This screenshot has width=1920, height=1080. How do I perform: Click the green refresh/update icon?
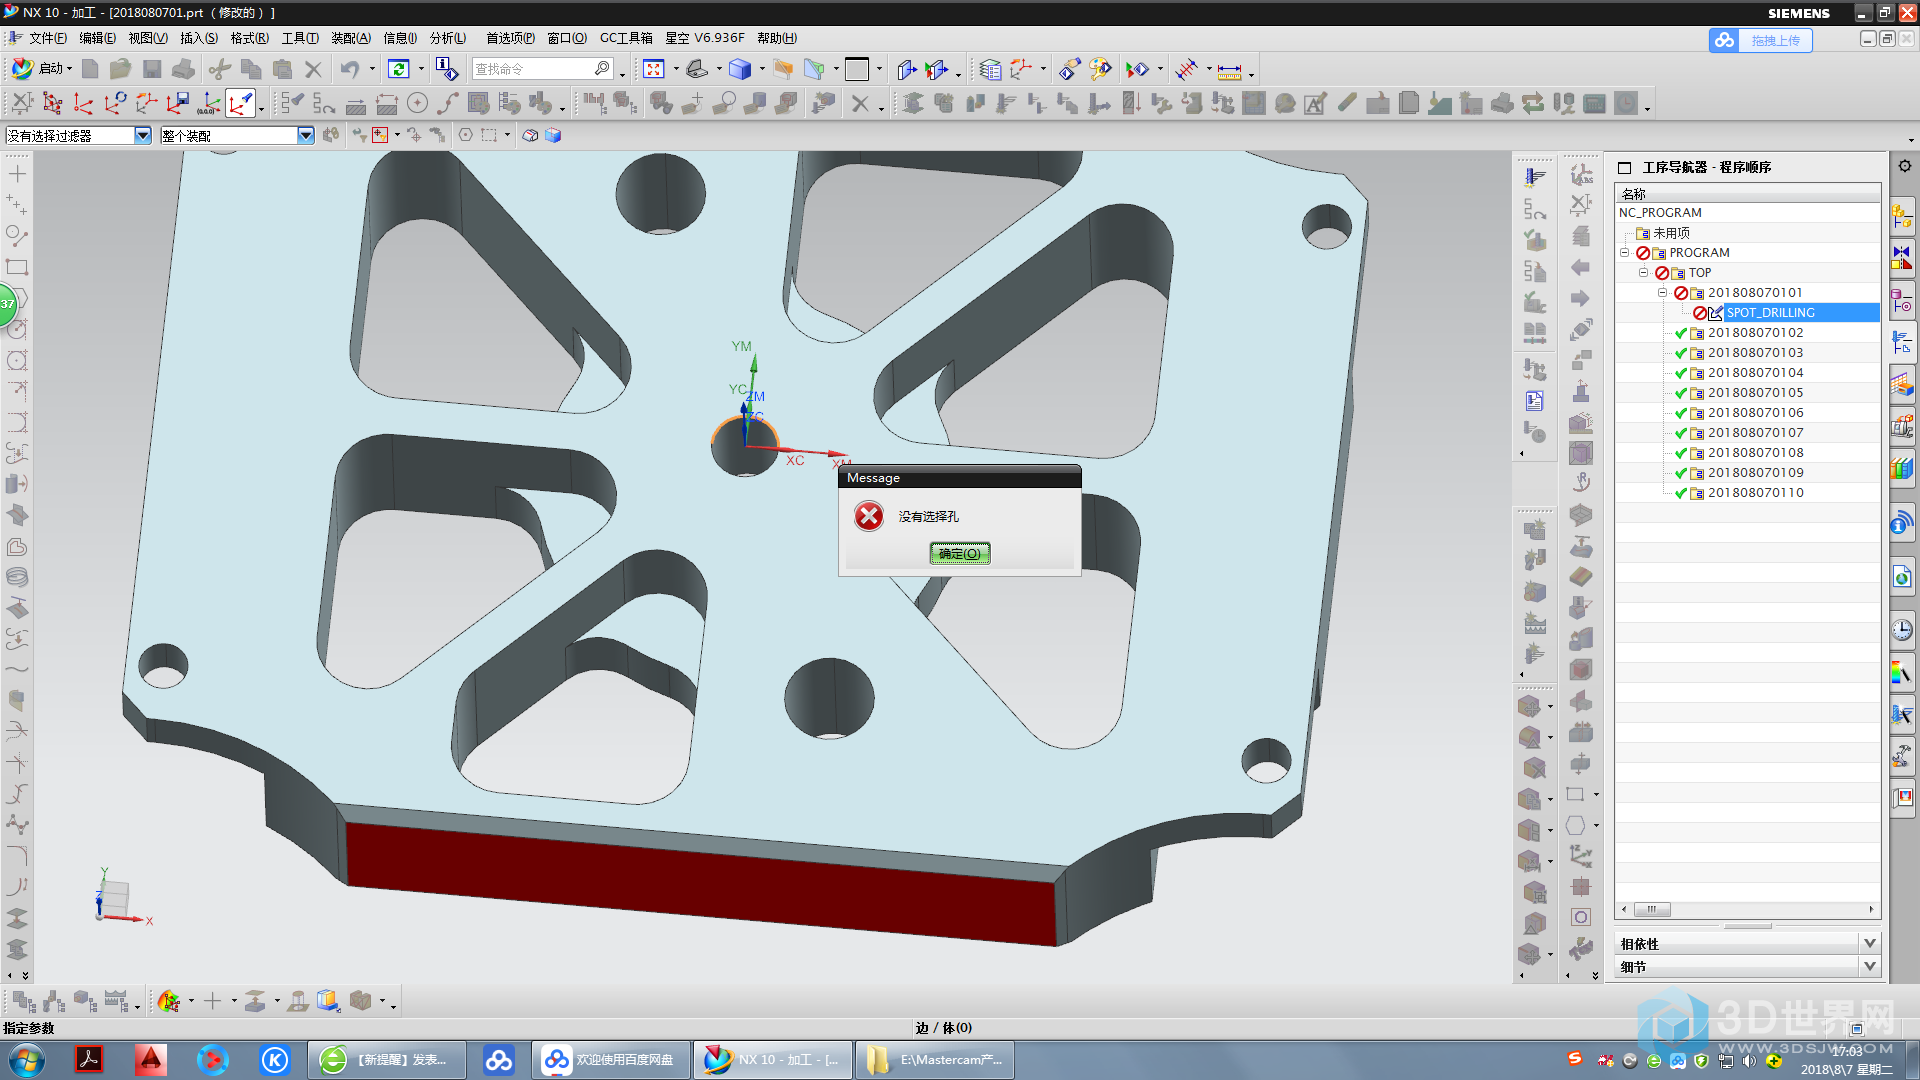(x=398, y=69)
